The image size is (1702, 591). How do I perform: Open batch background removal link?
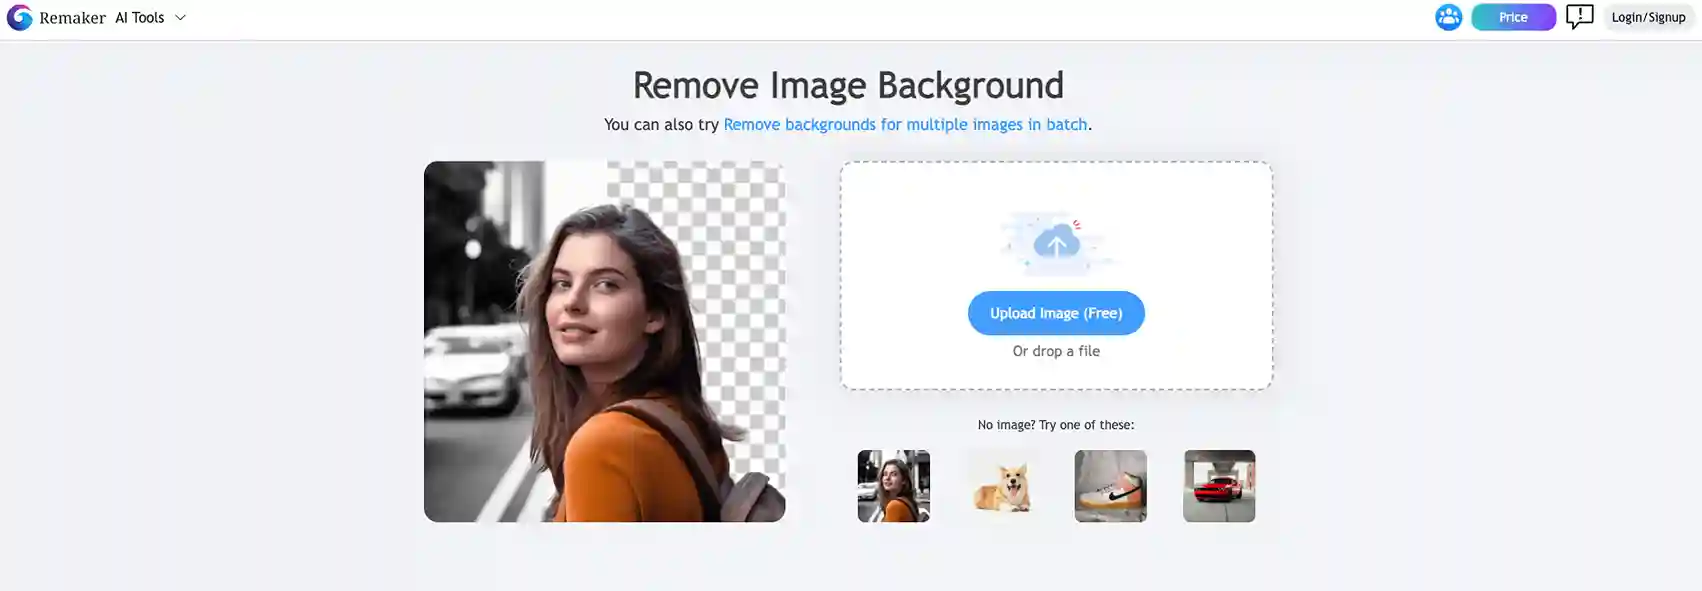(x=905, y=125)
